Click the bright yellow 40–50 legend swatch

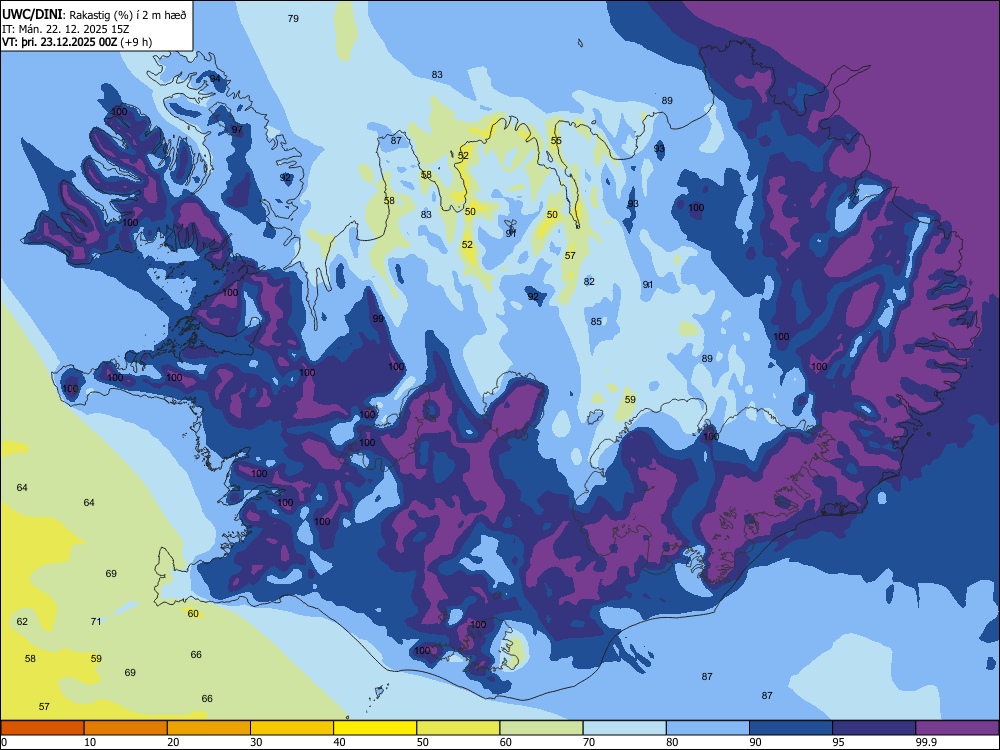[x=375, y=728]
